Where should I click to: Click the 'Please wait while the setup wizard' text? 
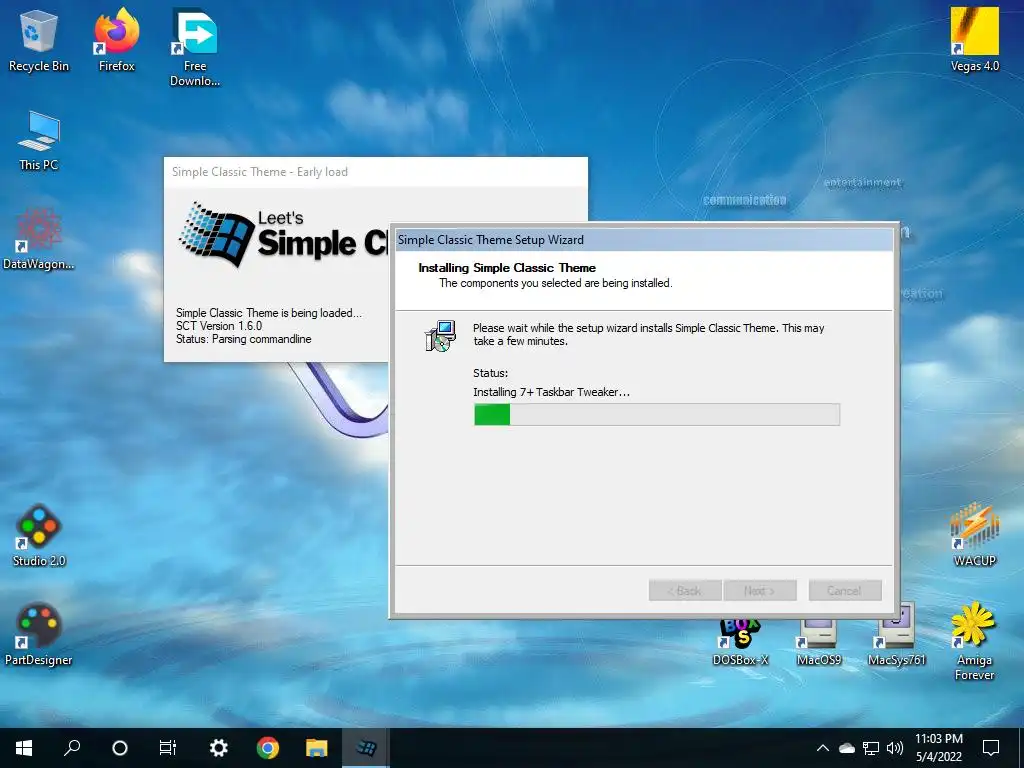[648, 334]
